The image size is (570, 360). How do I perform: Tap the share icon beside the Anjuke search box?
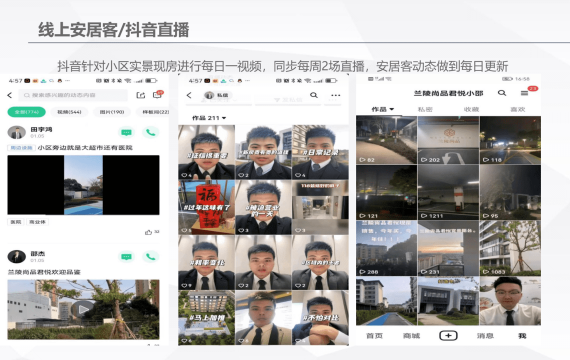[x=141, y=95]
